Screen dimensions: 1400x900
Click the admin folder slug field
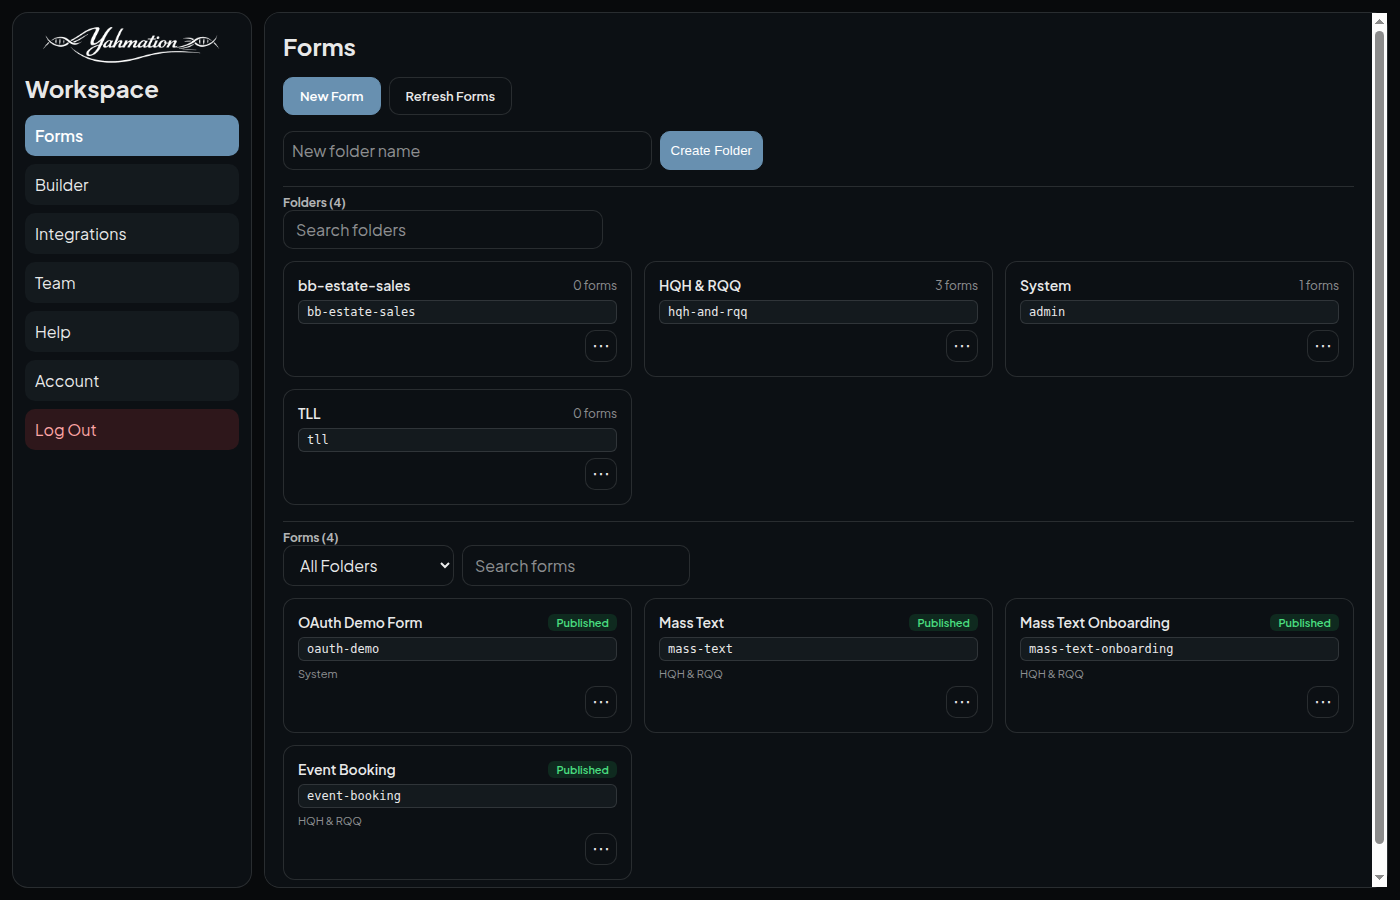pos(1179,312)
